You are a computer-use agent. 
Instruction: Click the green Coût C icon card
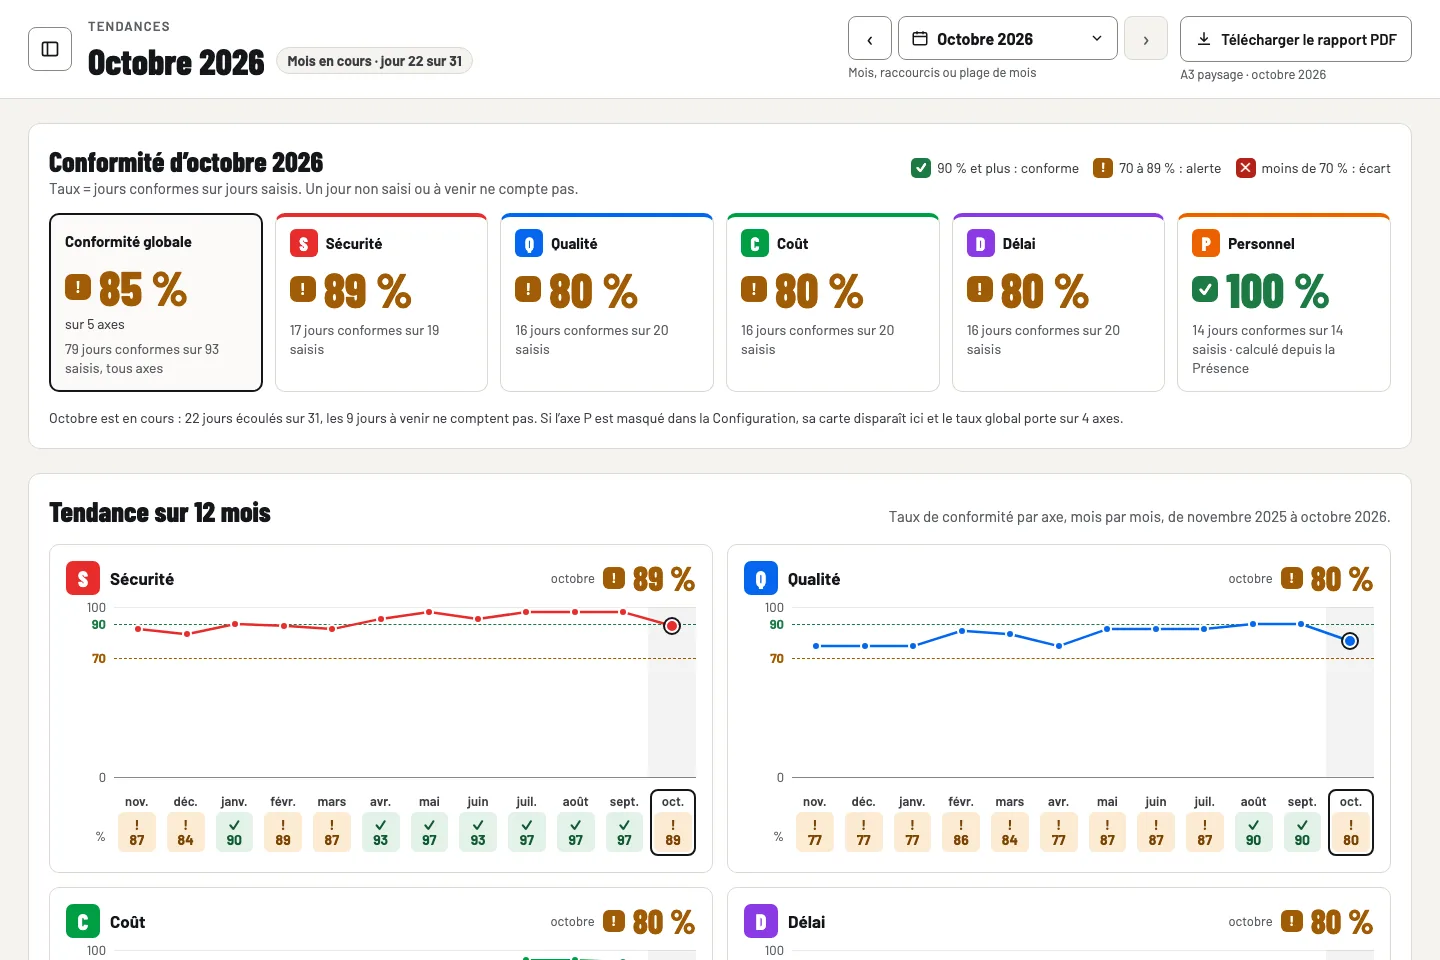pos(833,303)
